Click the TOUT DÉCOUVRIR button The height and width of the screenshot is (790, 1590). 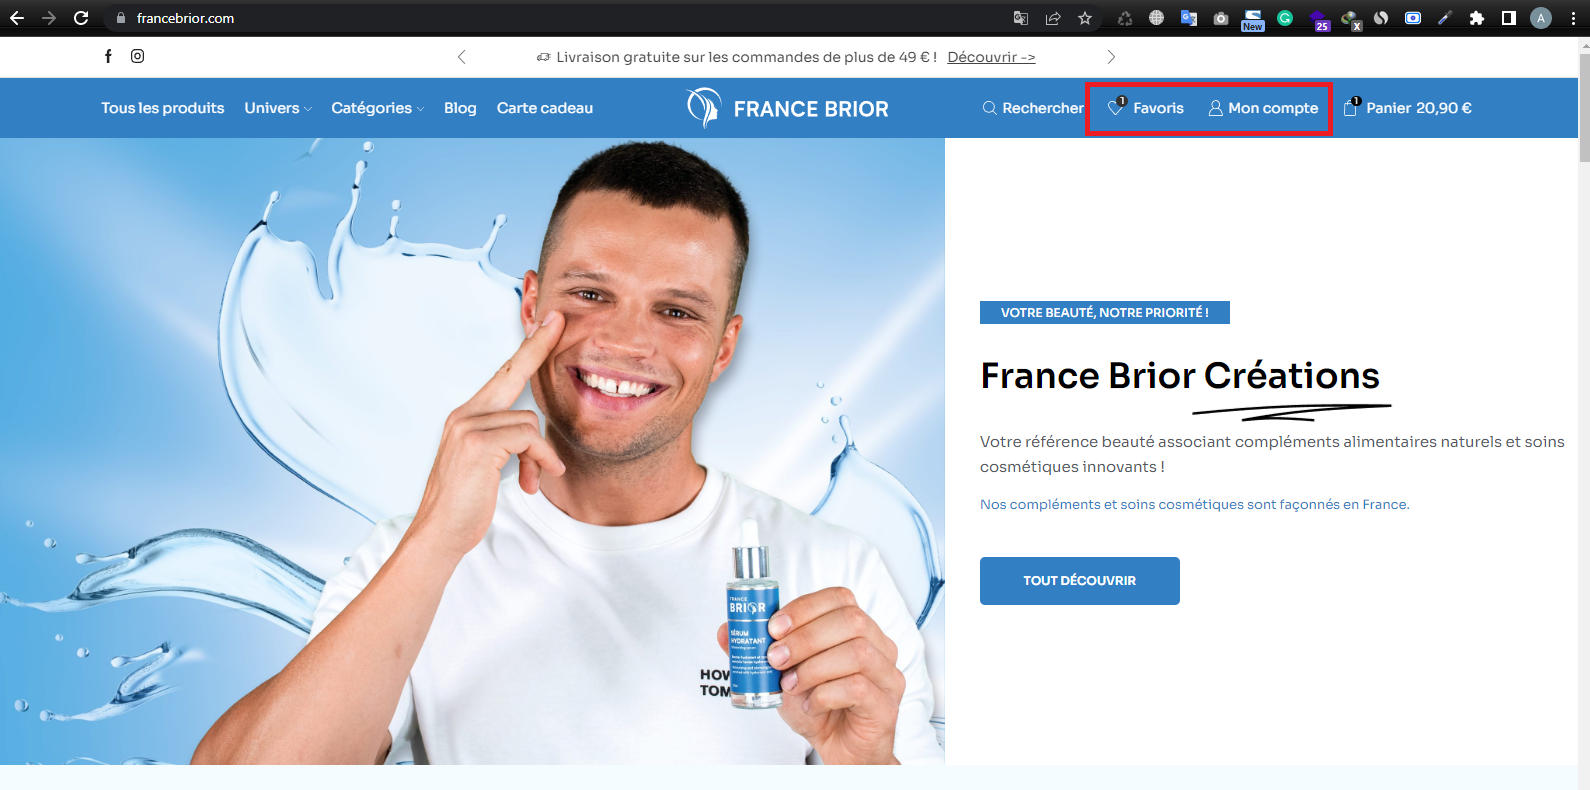(1080, 581)
